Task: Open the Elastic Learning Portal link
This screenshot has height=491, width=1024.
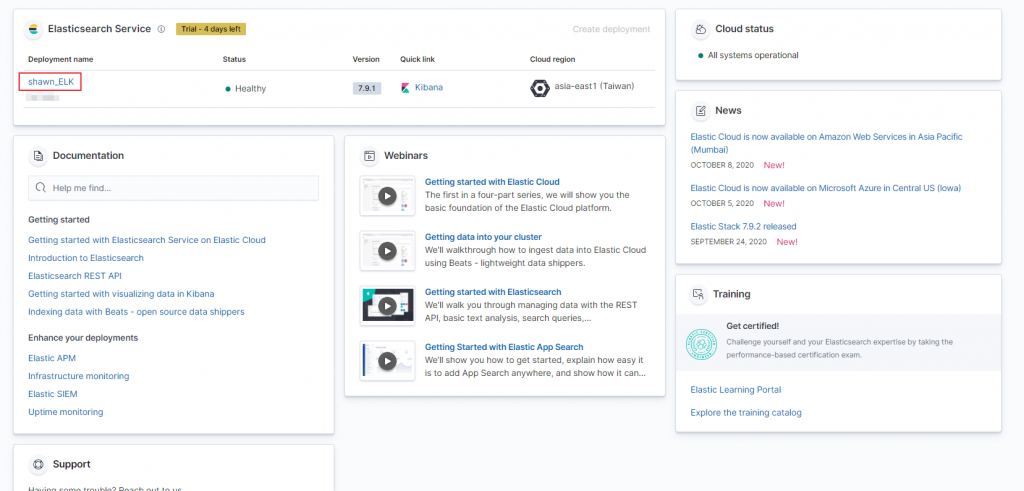Action: [x=735, y=390]
